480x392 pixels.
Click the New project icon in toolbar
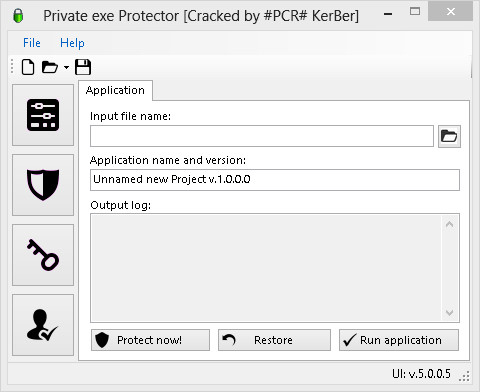click(28, 67)
